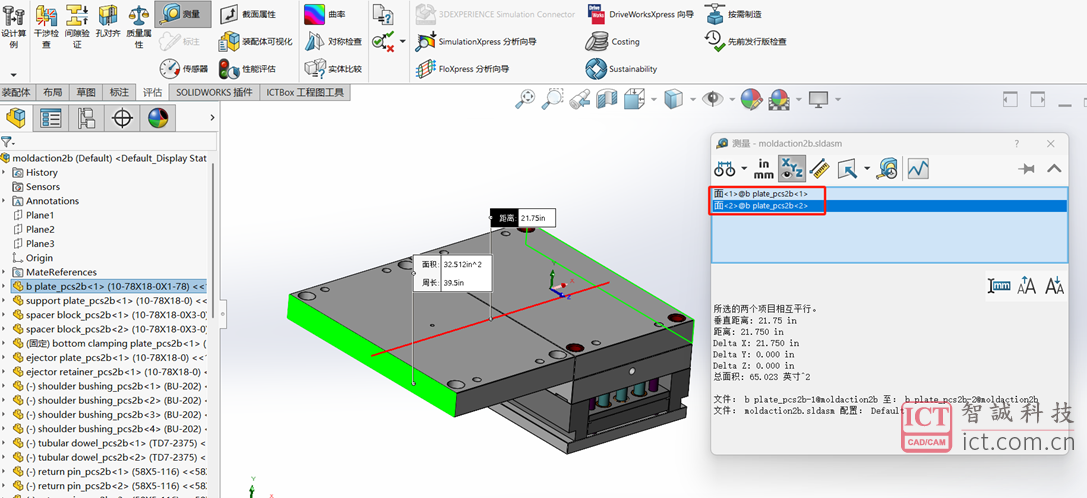Click Zoom to Fit in view toolbar
The width and height of the screenshot is (1087, 498).
coord(525,99)
